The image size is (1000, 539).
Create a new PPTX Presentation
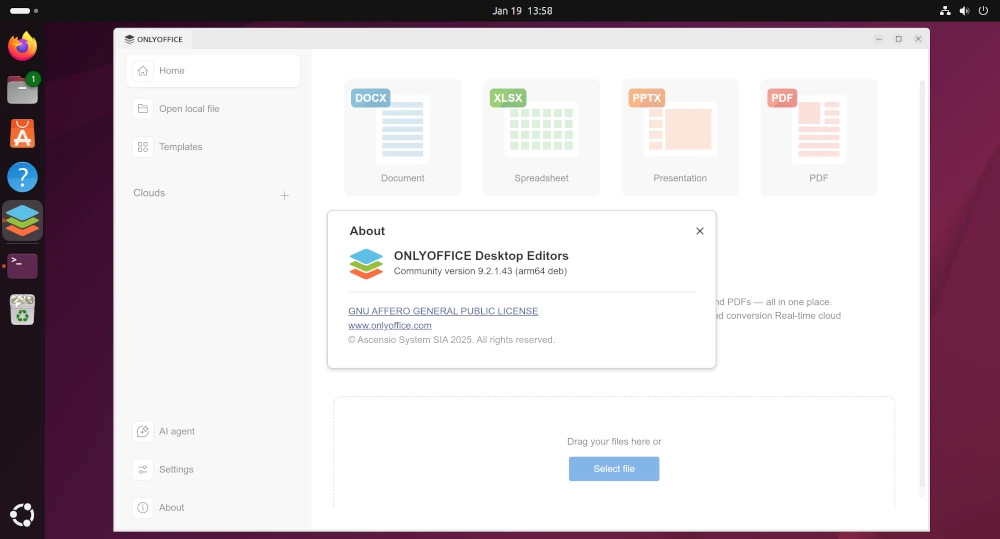pyautogui.click(x=680, y=137)
